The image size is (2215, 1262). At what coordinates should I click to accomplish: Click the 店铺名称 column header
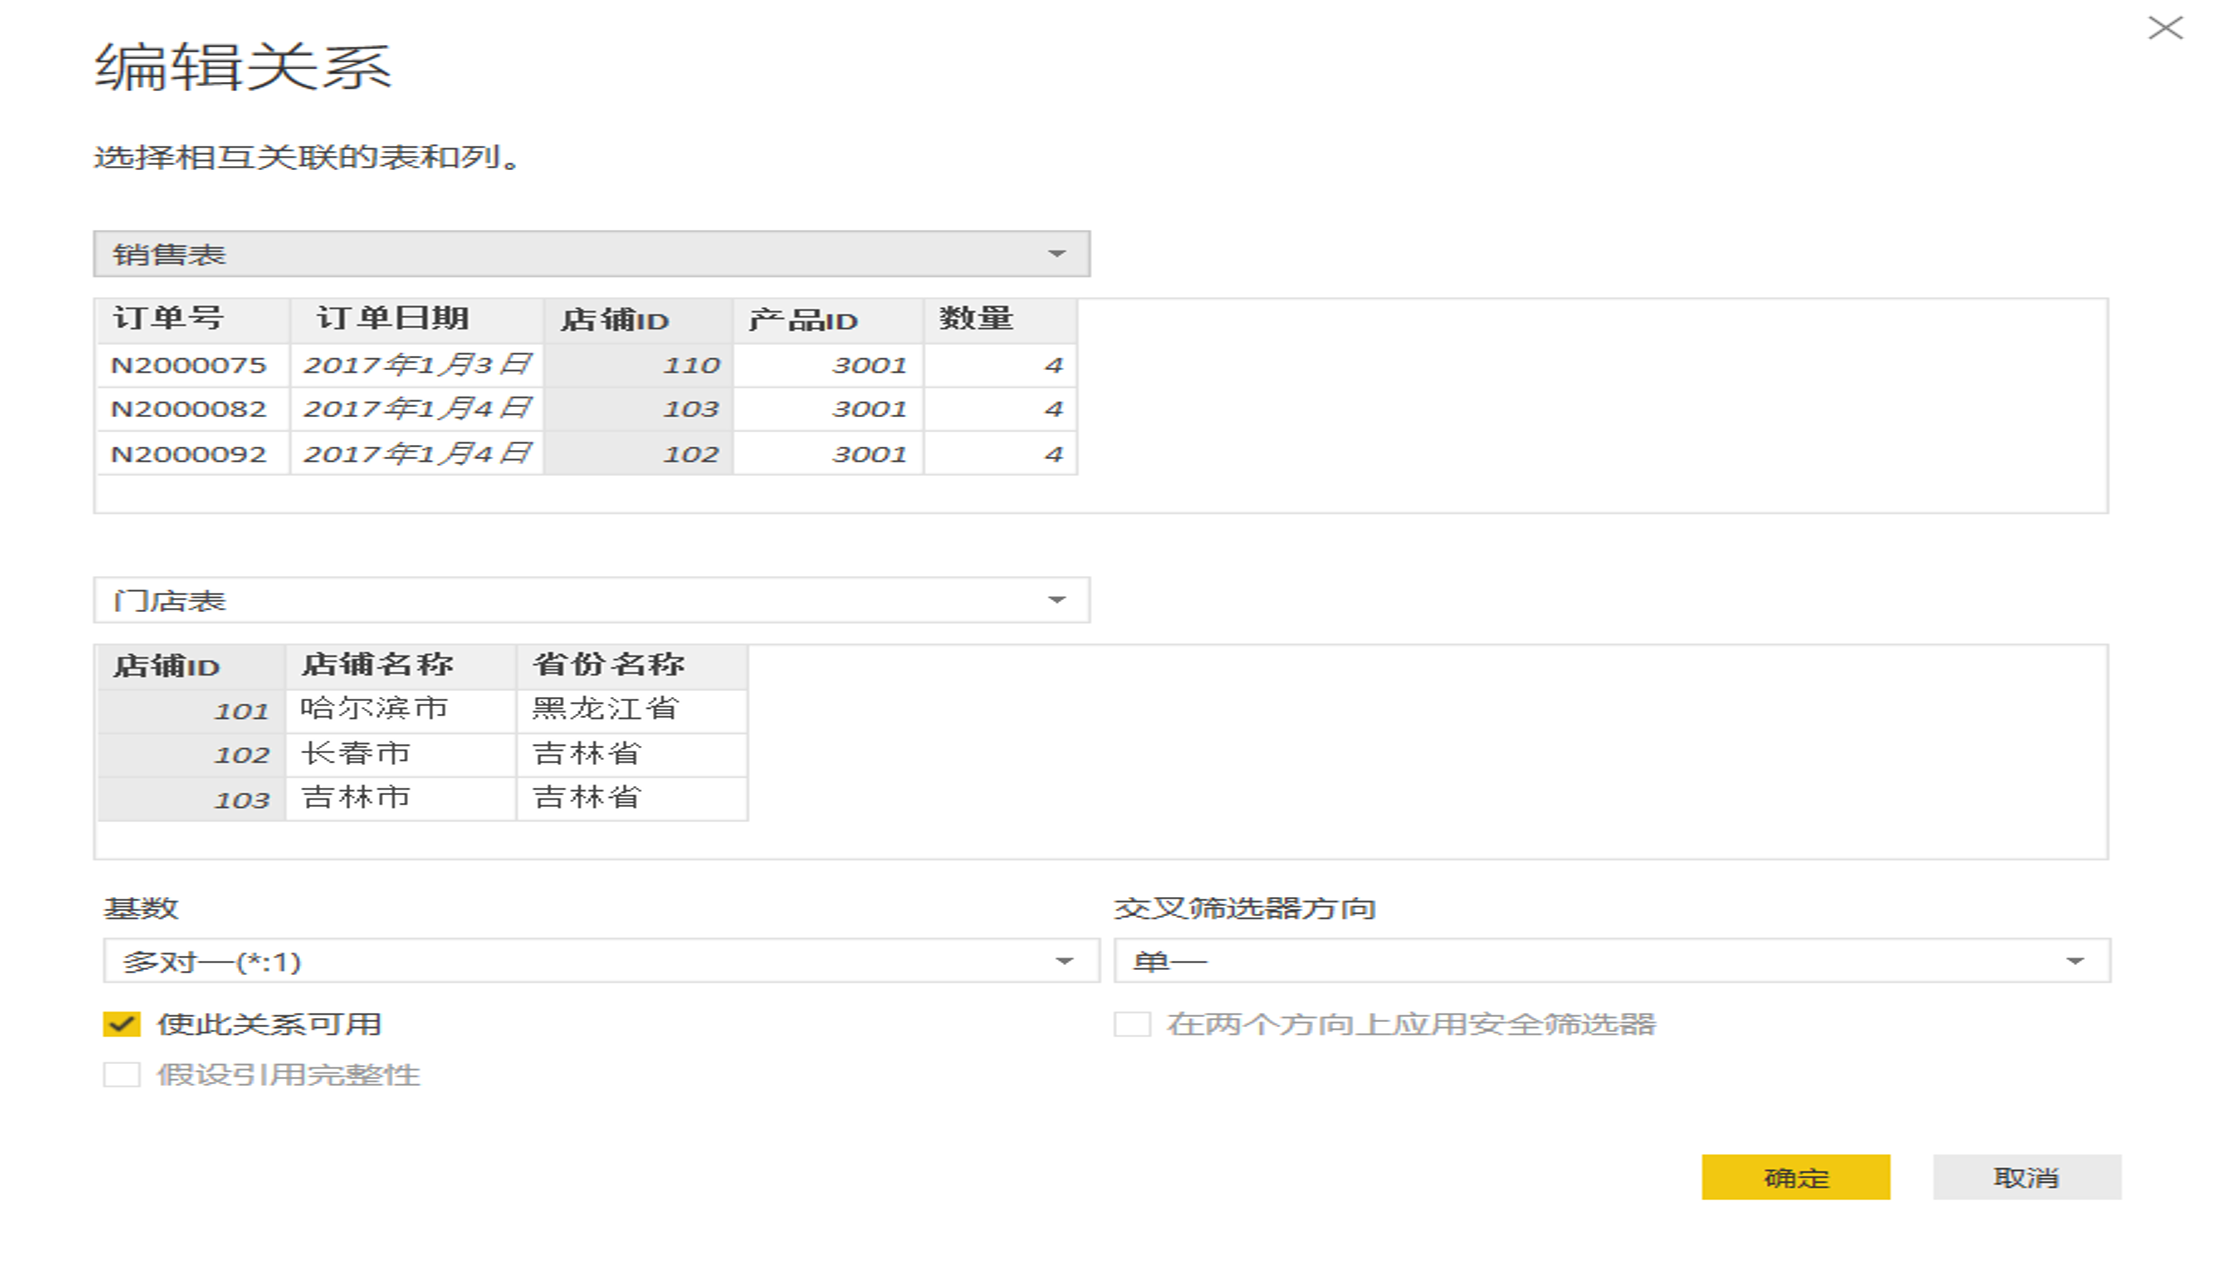click(x=378, y=665)
